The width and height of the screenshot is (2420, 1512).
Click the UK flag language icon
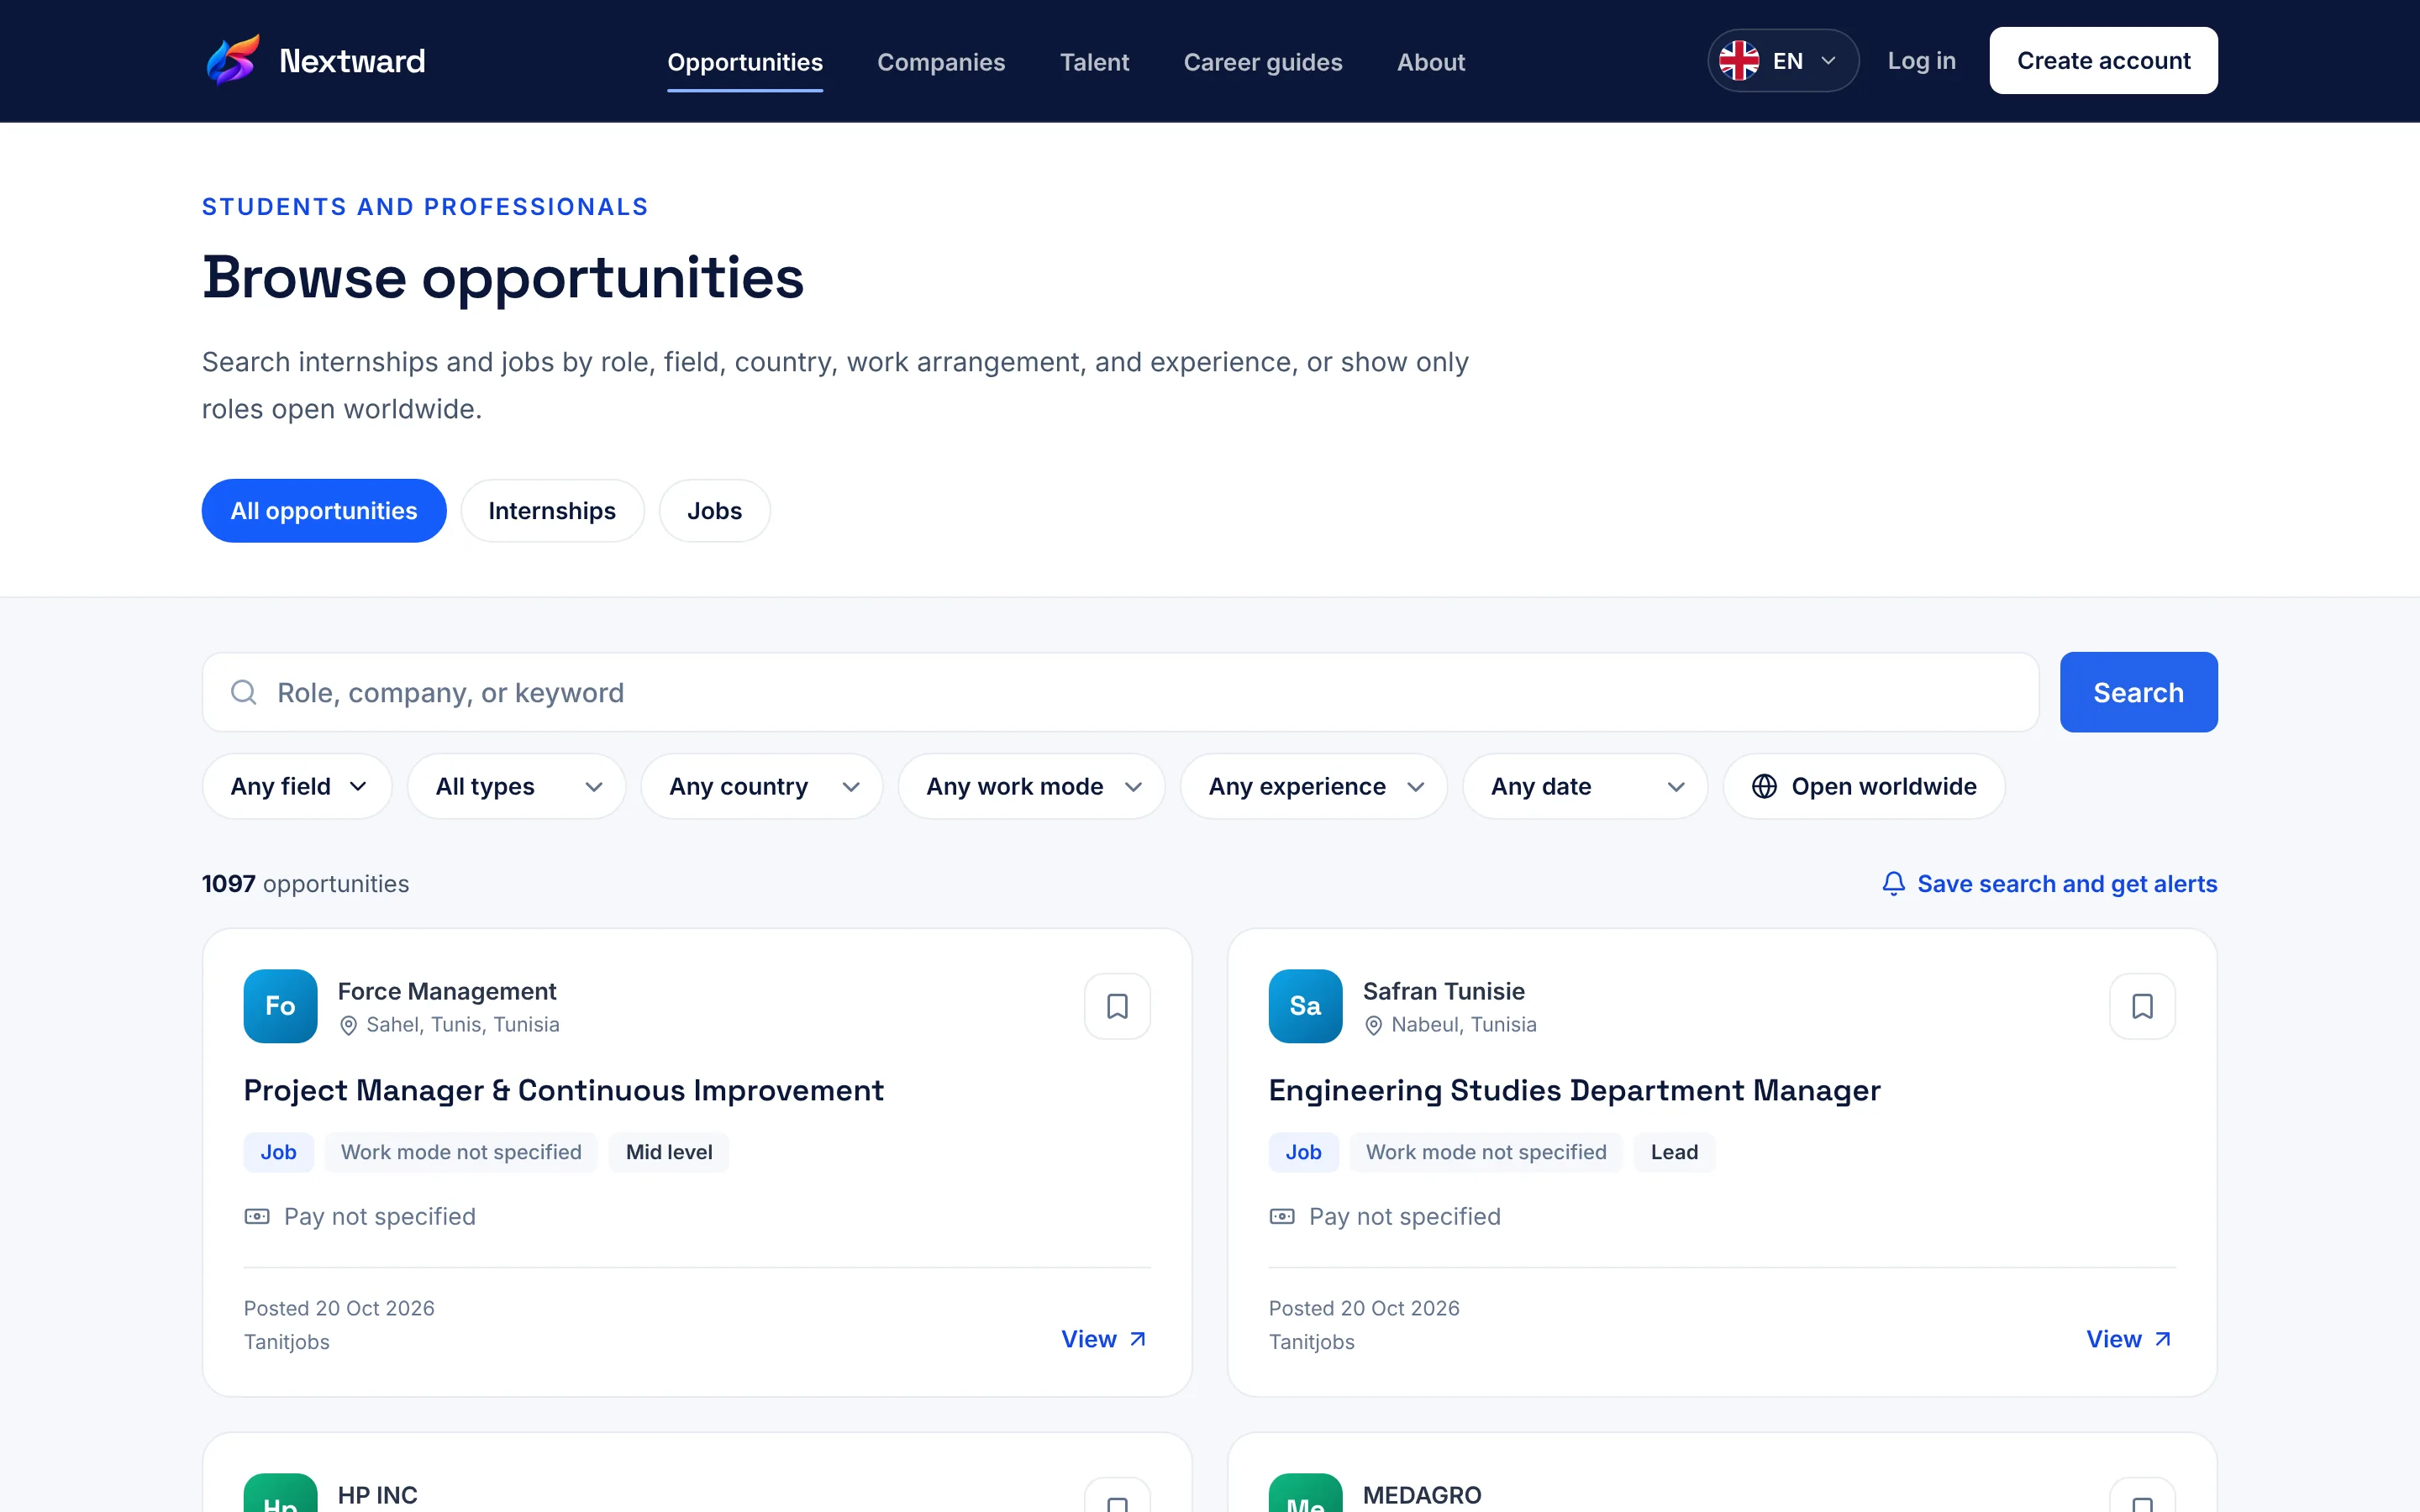(x=1739, y=61)
